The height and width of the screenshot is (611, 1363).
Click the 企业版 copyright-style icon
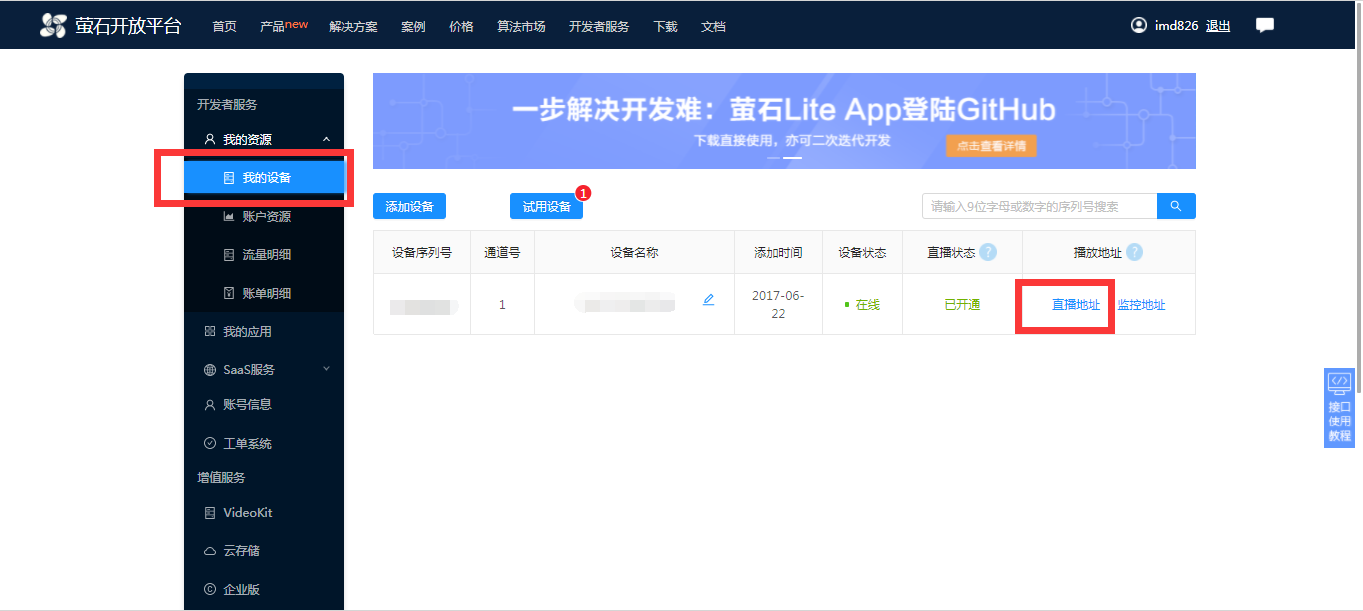click(210, 589)
